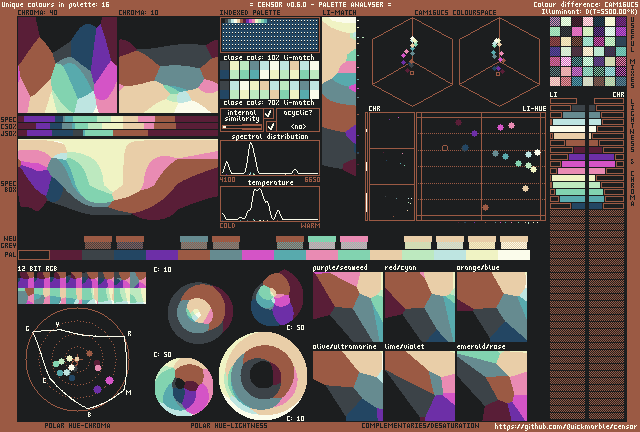This screenshot has height=432, width=640.
Task: Click the COMPLEMENTARIES/DESATURATION footer label
Action: point(420,425)
